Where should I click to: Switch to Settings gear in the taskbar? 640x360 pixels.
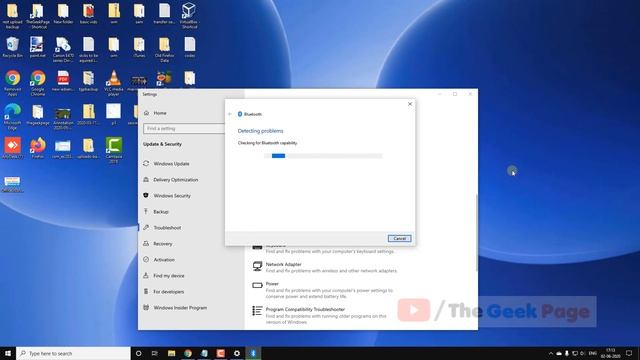237,353
